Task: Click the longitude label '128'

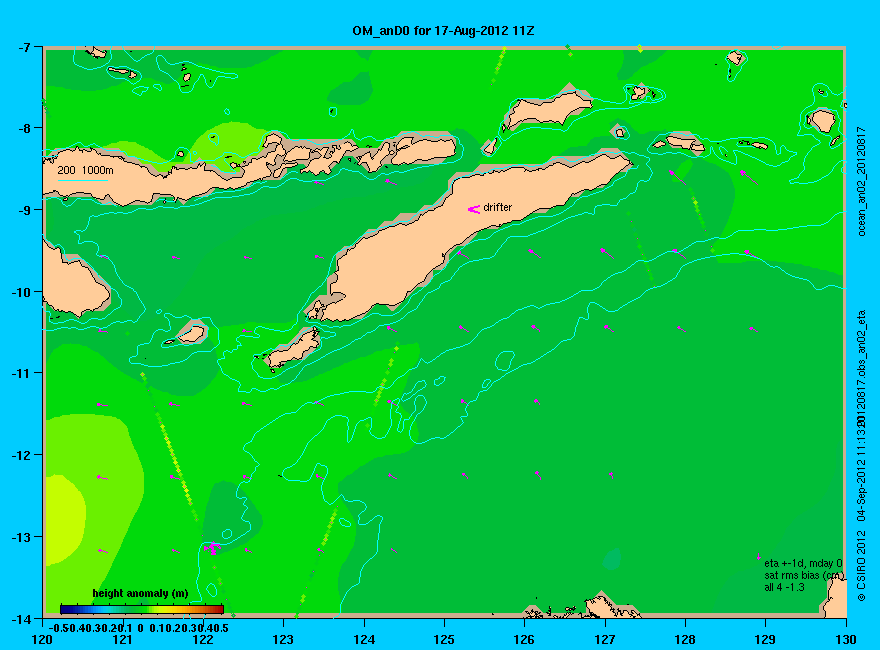Action: (x=685, y=639)
